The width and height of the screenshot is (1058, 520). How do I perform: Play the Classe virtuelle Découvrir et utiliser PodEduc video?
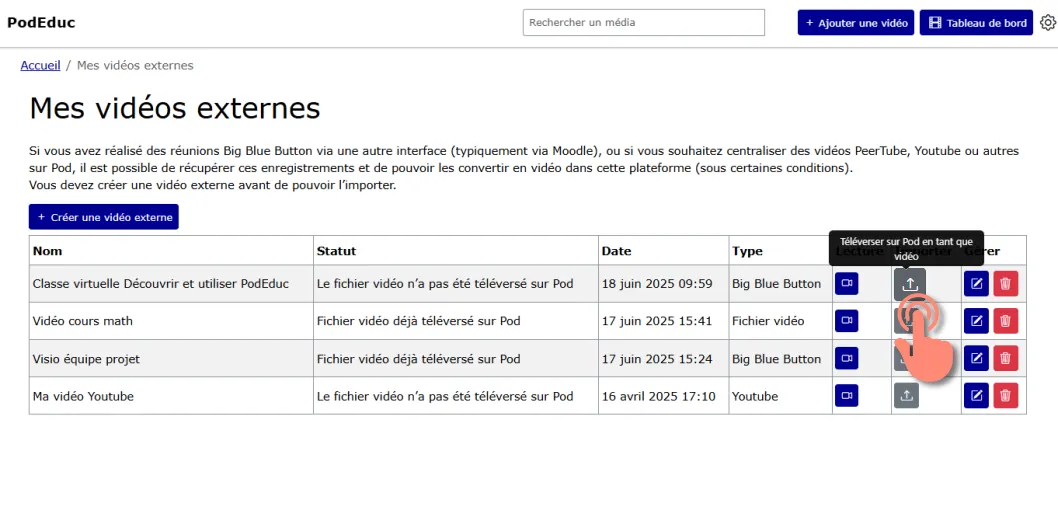(x=846, y=284)
